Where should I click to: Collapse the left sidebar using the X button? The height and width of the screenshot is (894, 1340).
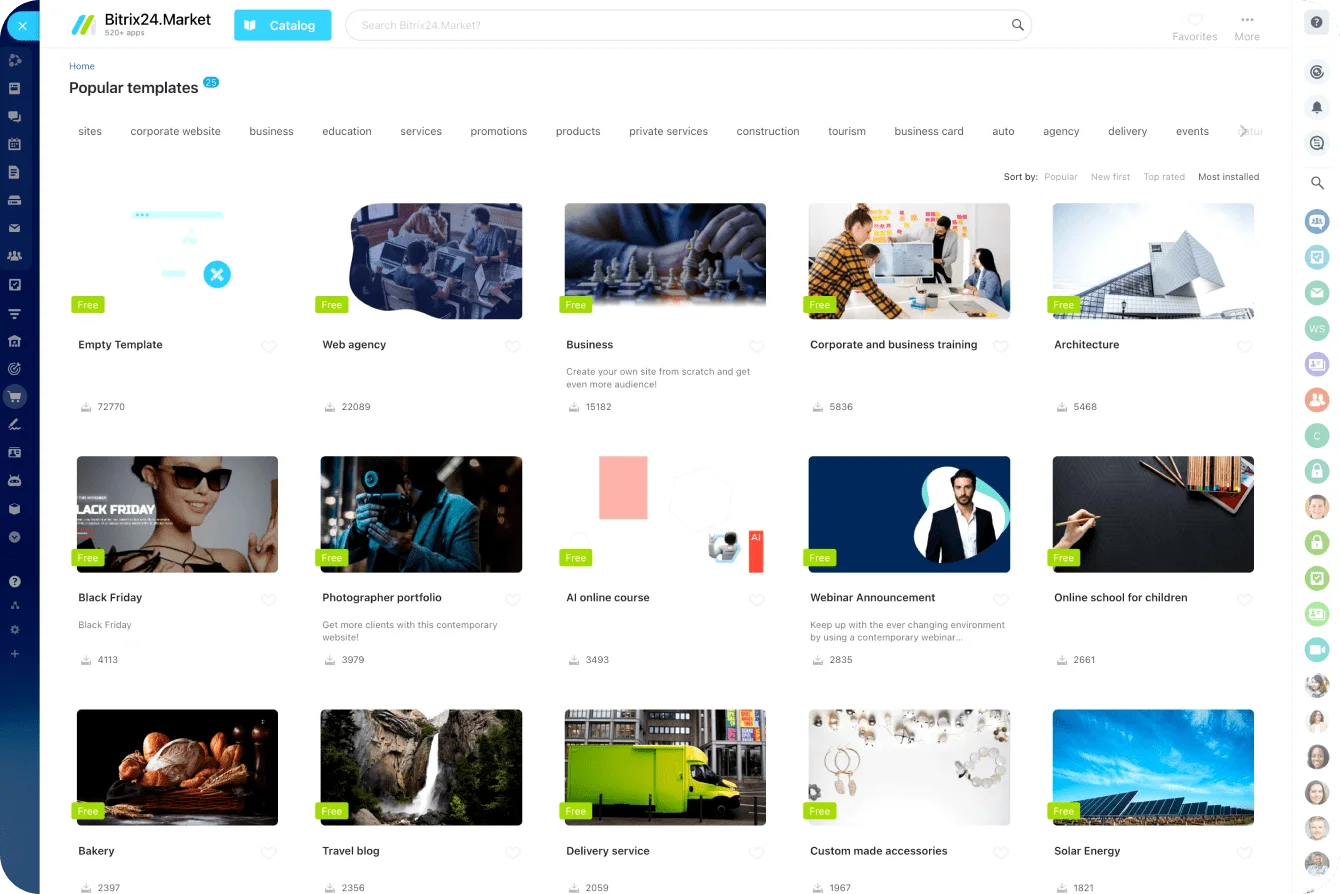coord(22,25)
